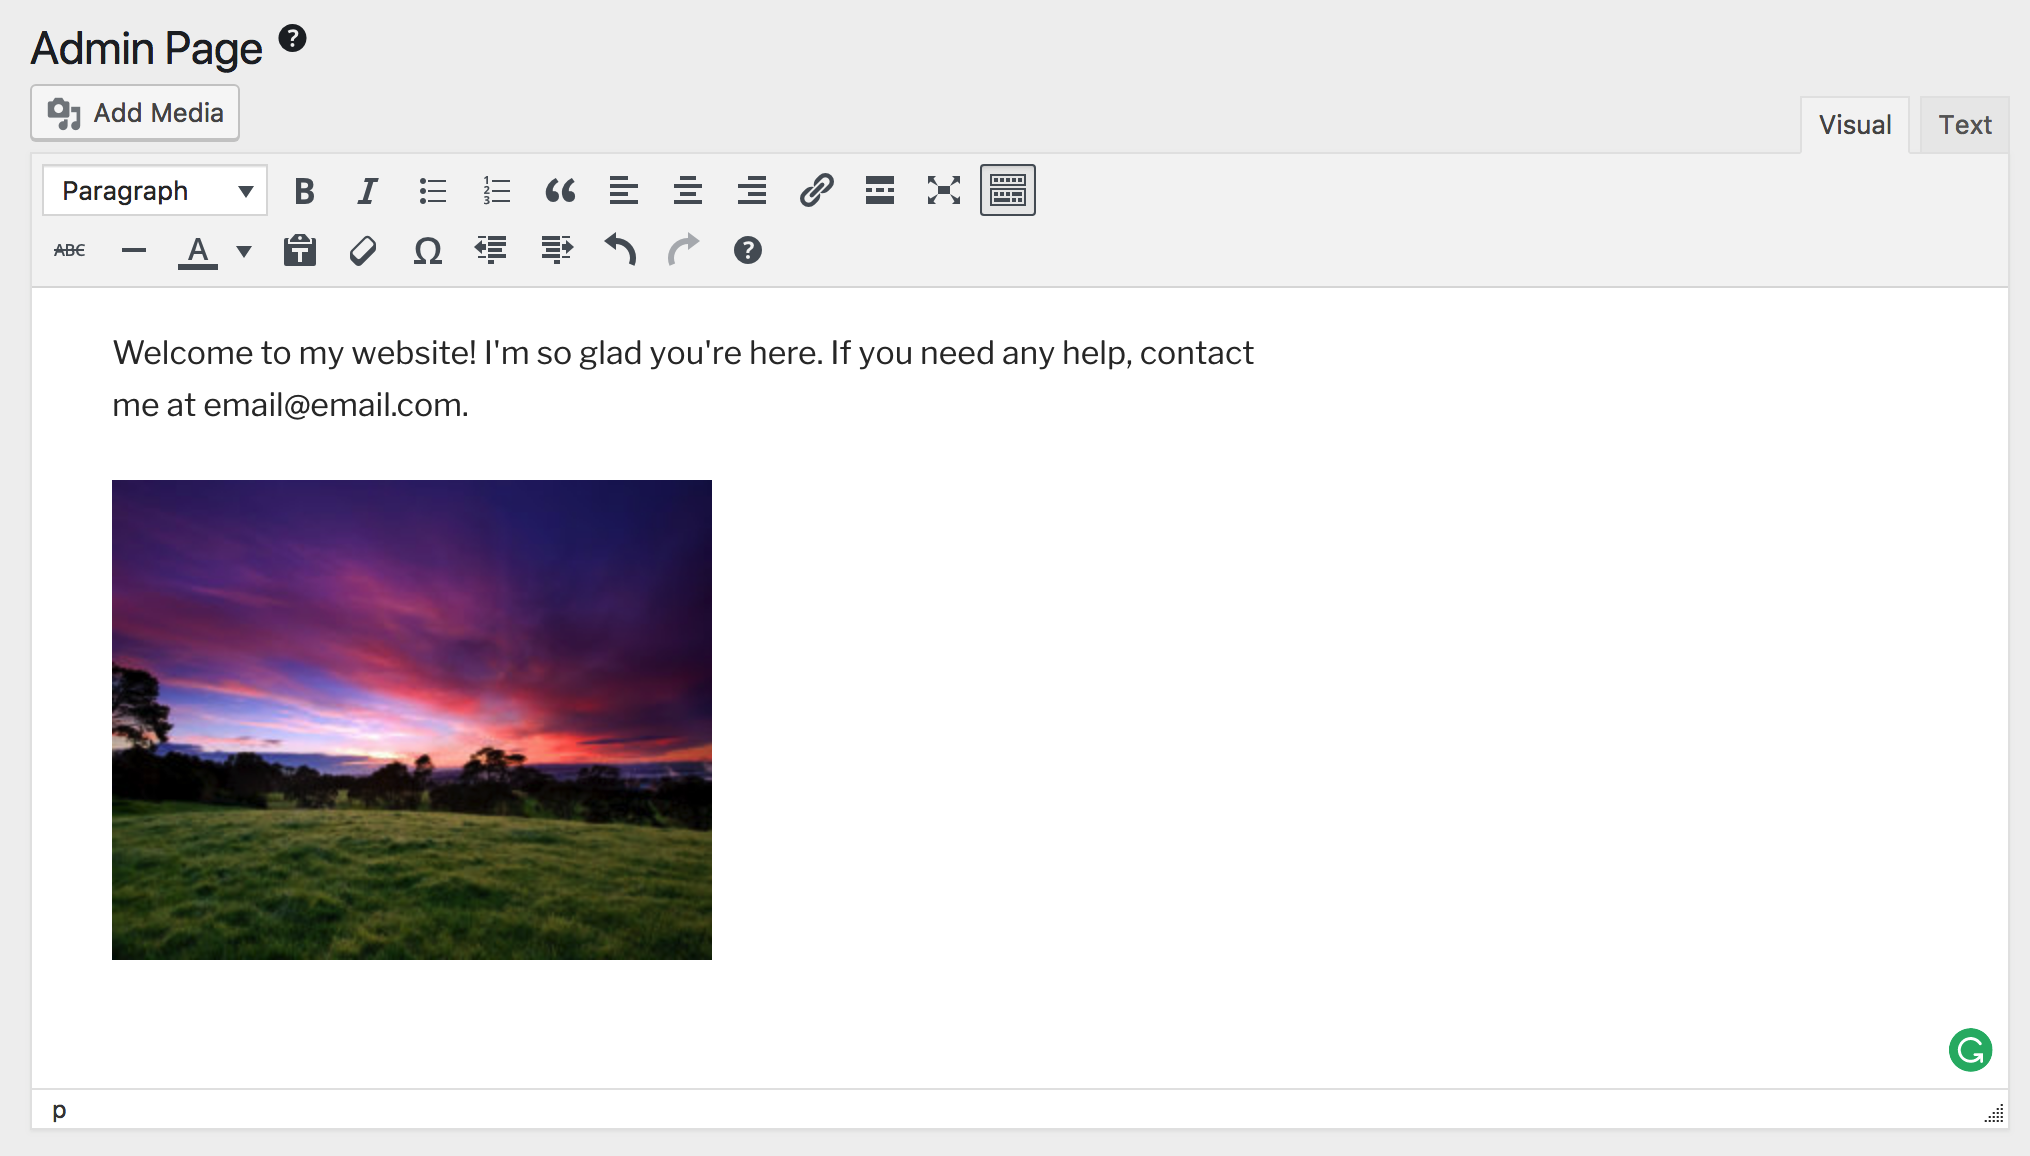
Task: Toggle distraction-free fullscreen mode
Action: coord(943,191)
